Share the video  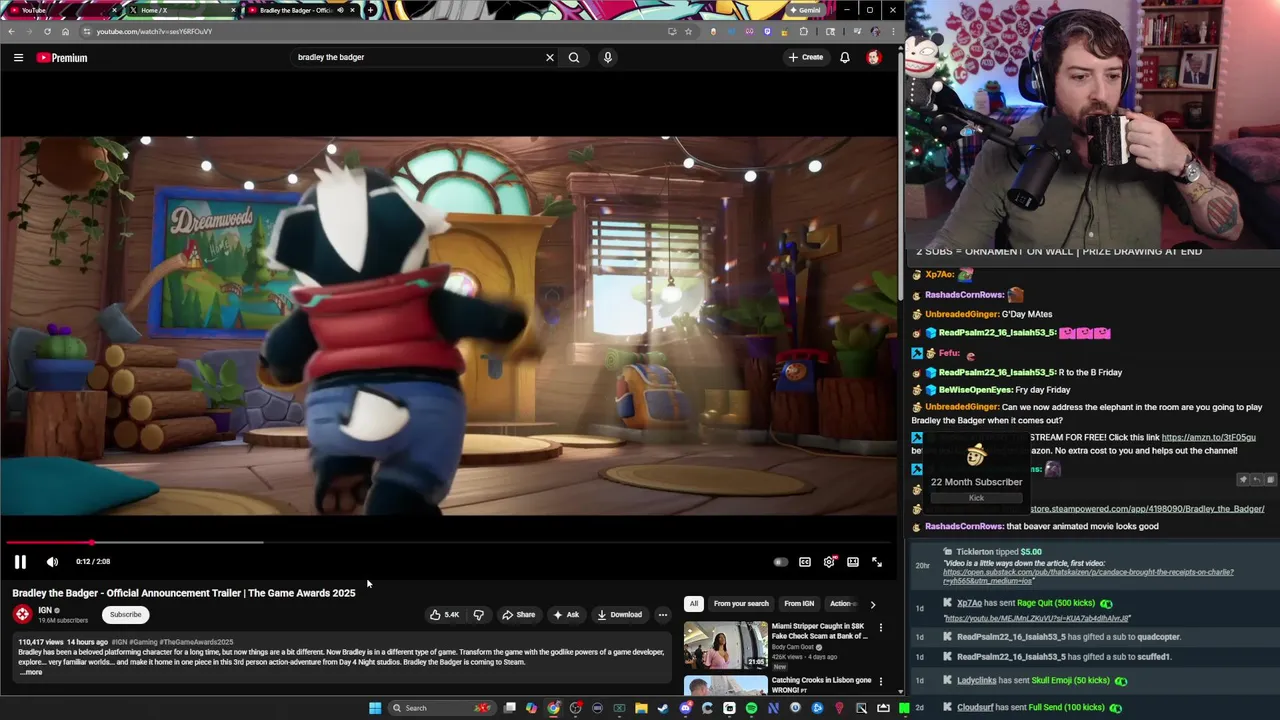(518, 615)
